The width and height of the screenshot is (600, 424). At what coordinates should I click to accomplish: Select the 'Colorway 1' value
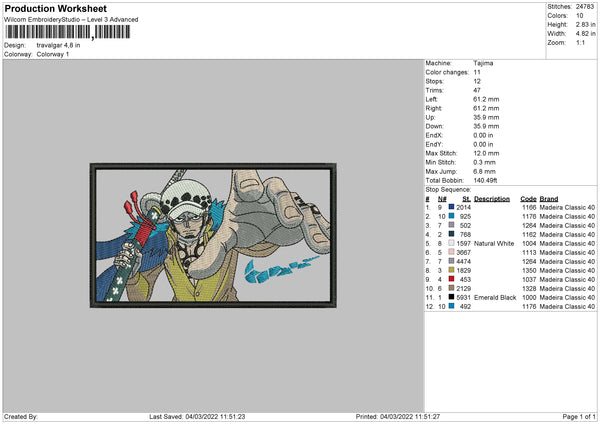click(53, 54)
